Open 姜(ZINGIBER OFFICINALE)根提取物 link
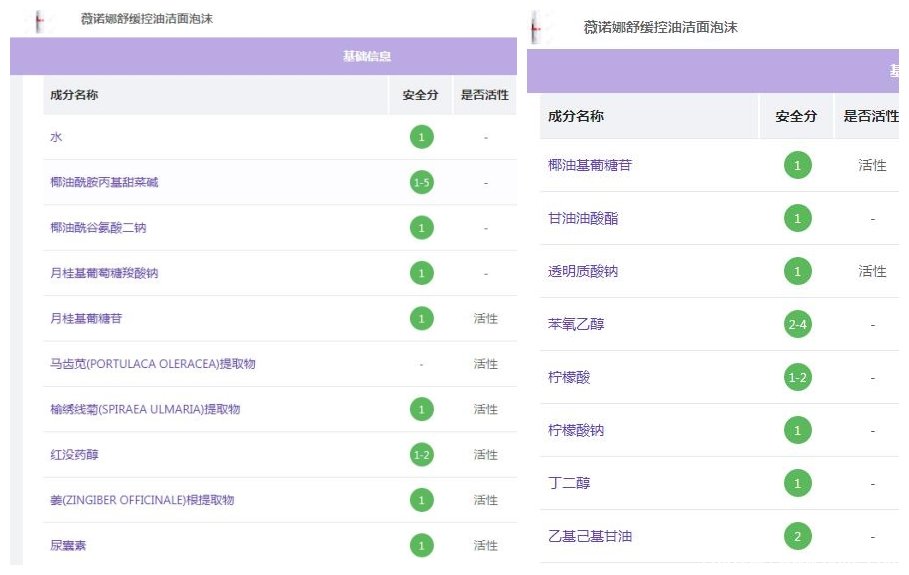The height and width of the screenshot is (575, 909). click(142, 500)
